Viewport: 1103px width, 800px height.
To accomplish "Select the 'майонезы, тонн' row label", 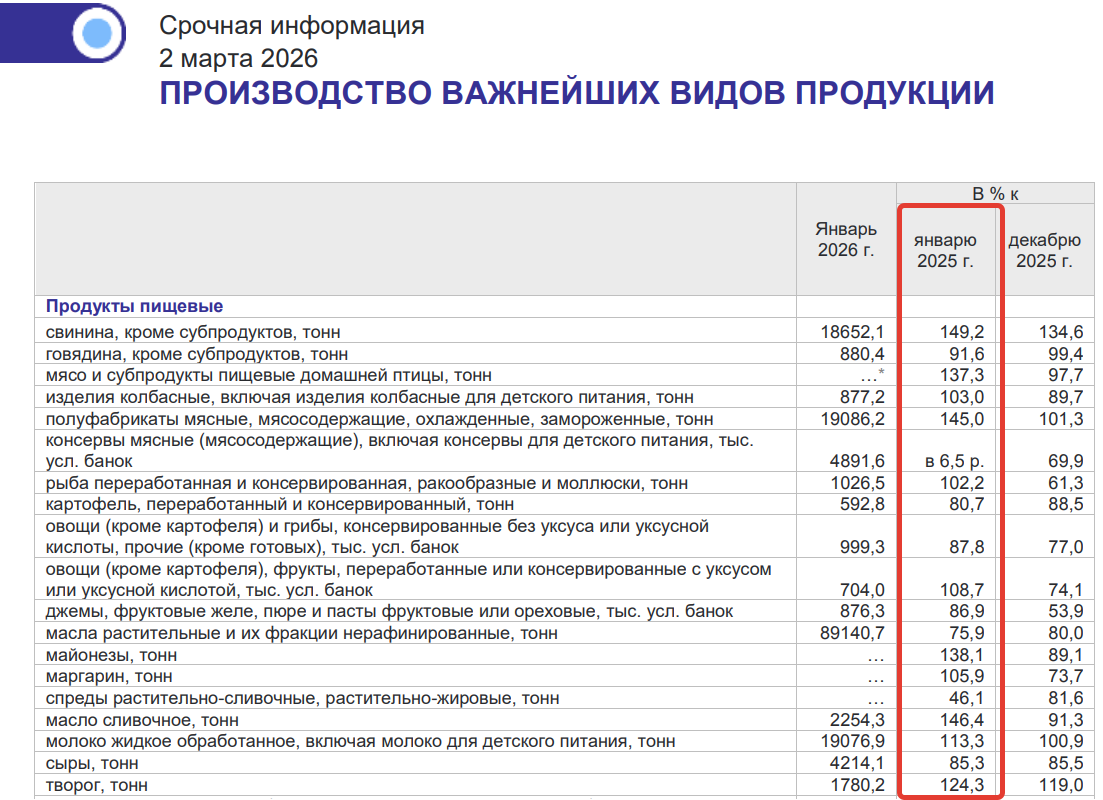I will point(112,655).
